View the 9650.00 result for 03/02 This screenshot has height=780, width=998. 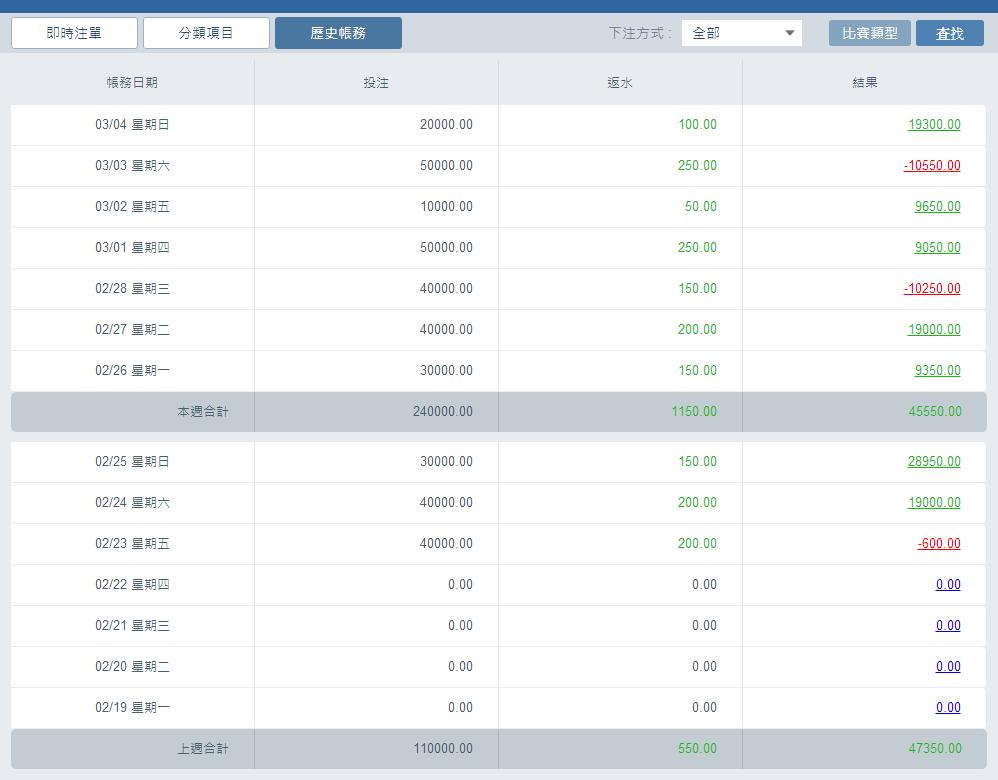tap(937, 207)
